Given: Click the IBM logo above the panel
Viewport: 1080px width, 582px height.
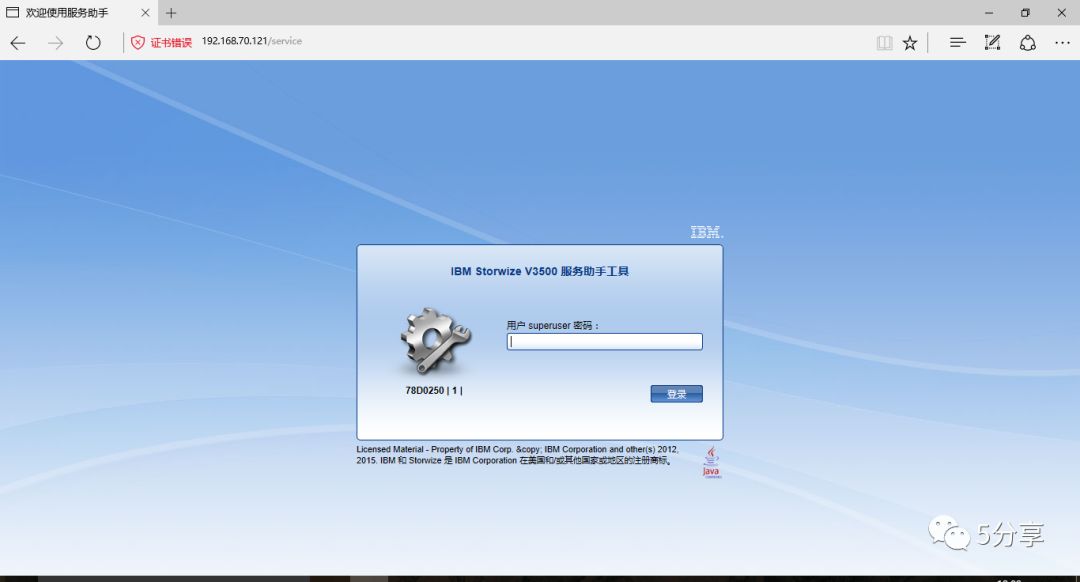Looking at the screenshot, I should pos(707,232).
